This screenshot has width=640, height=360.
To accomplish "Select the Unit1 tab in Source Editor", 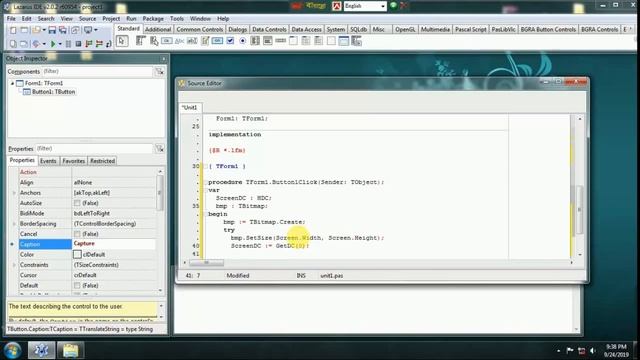I will 189,107.
